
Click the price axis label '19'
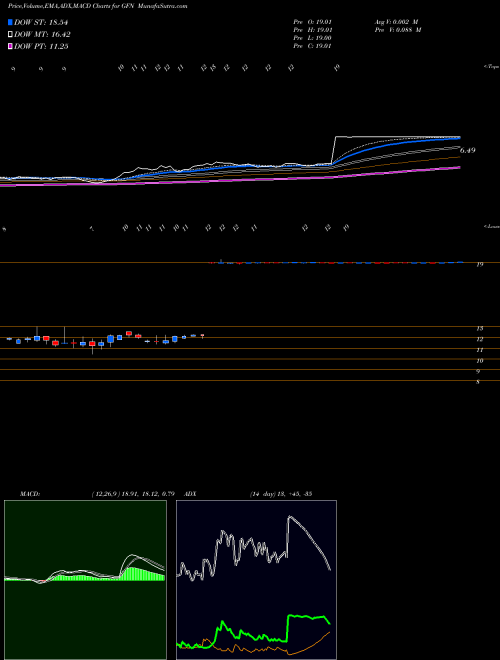tap(479, 264)
